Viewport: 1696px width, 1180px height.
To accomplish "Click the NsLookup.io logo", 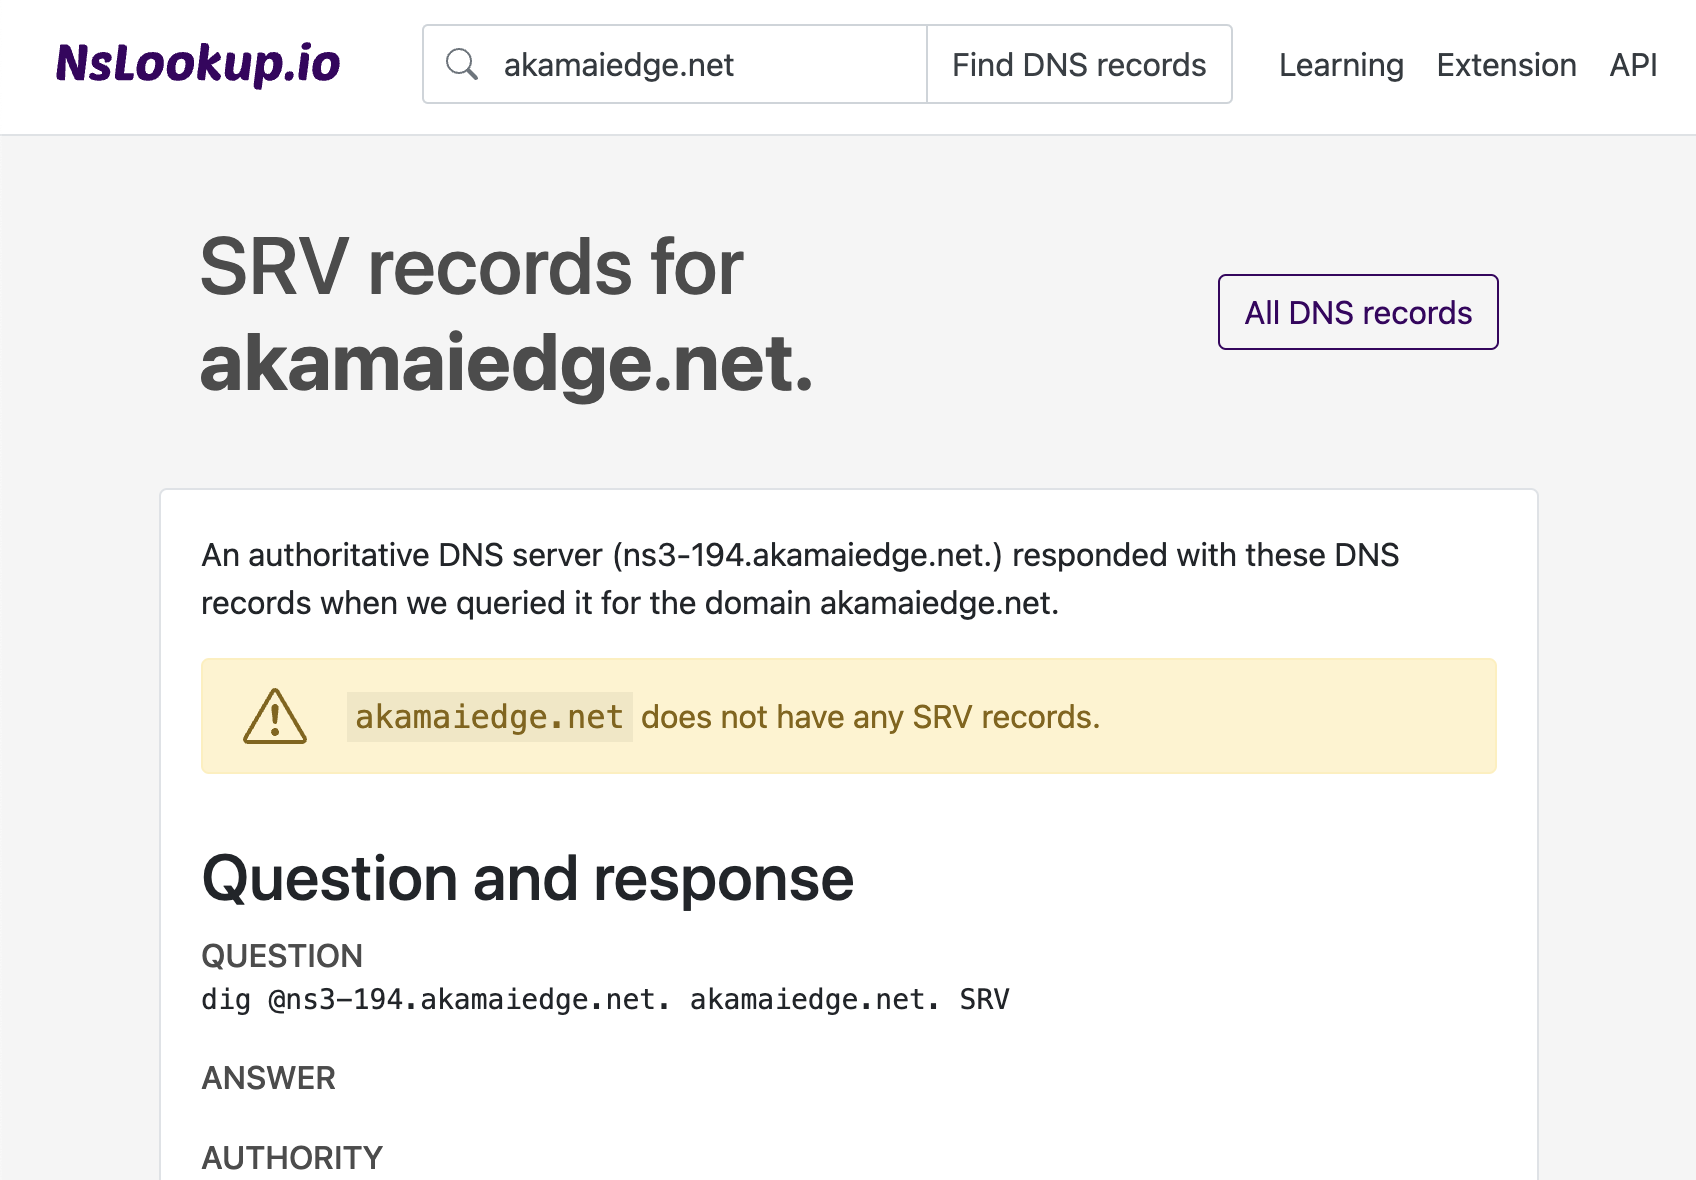I will 198,63.
